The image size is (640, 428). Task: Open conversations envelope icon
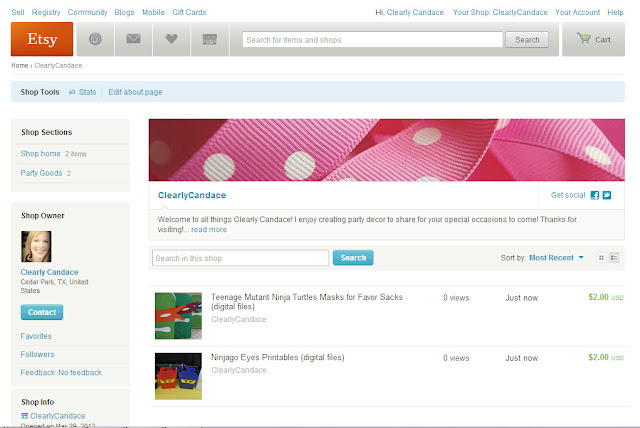133,39
